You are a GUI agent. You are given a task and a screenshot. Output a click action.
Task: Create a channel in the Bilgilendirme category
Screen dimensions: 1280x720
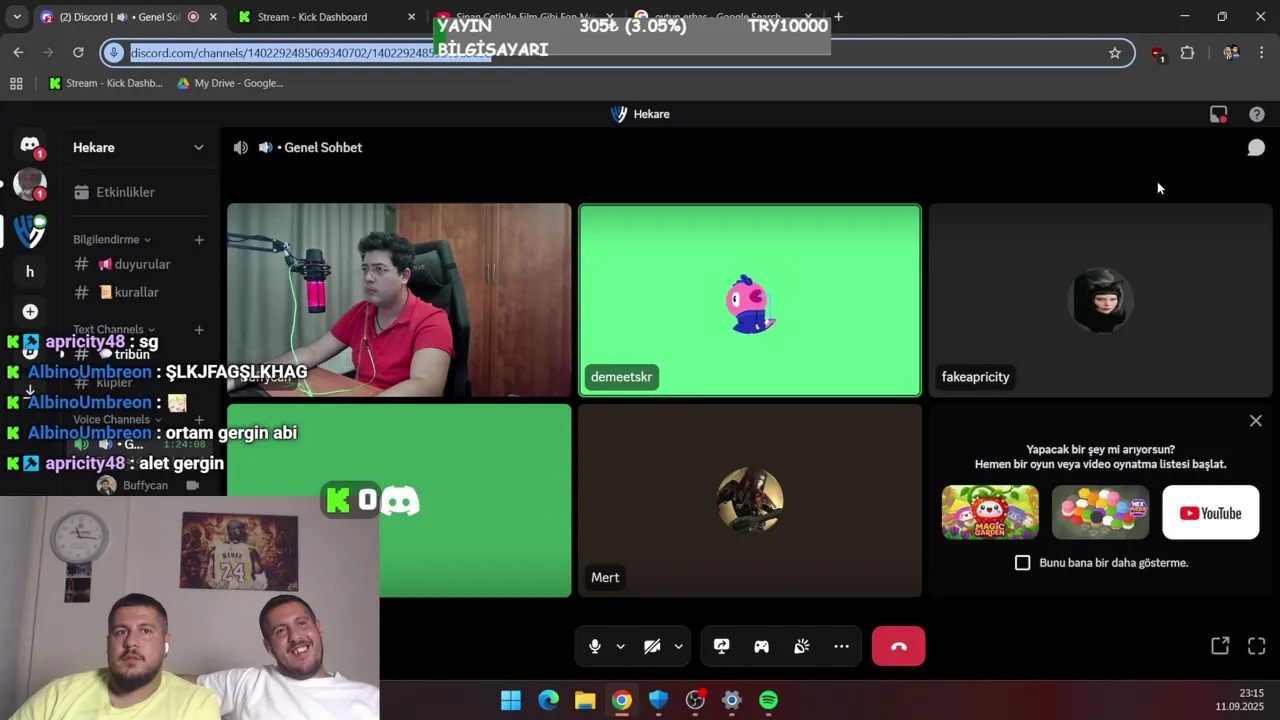(x=199, y=239)
